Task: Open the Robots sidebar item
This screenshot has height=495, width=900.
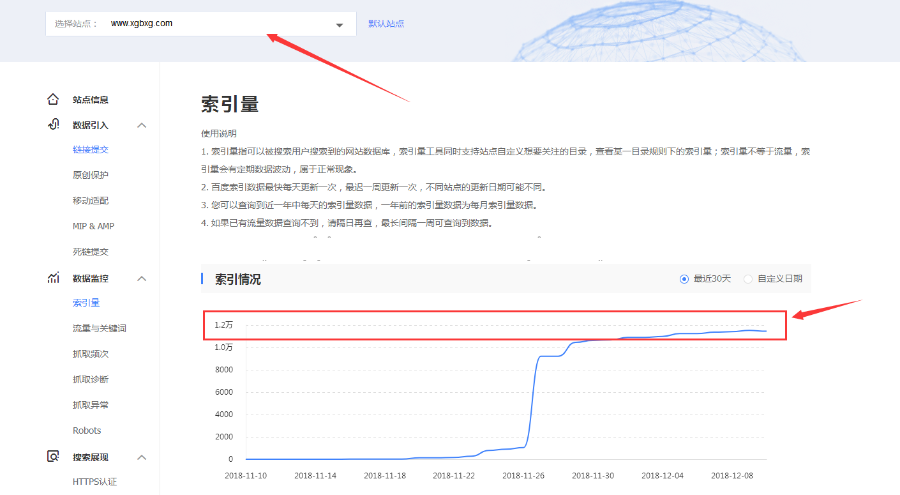Action: click(87, 430)
